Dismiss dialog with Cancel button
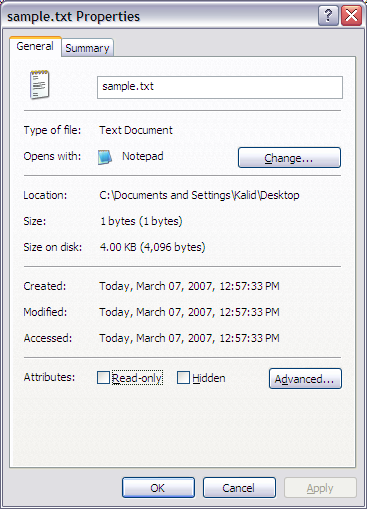This screenshot has width=367, height=509. coord(239,488)
